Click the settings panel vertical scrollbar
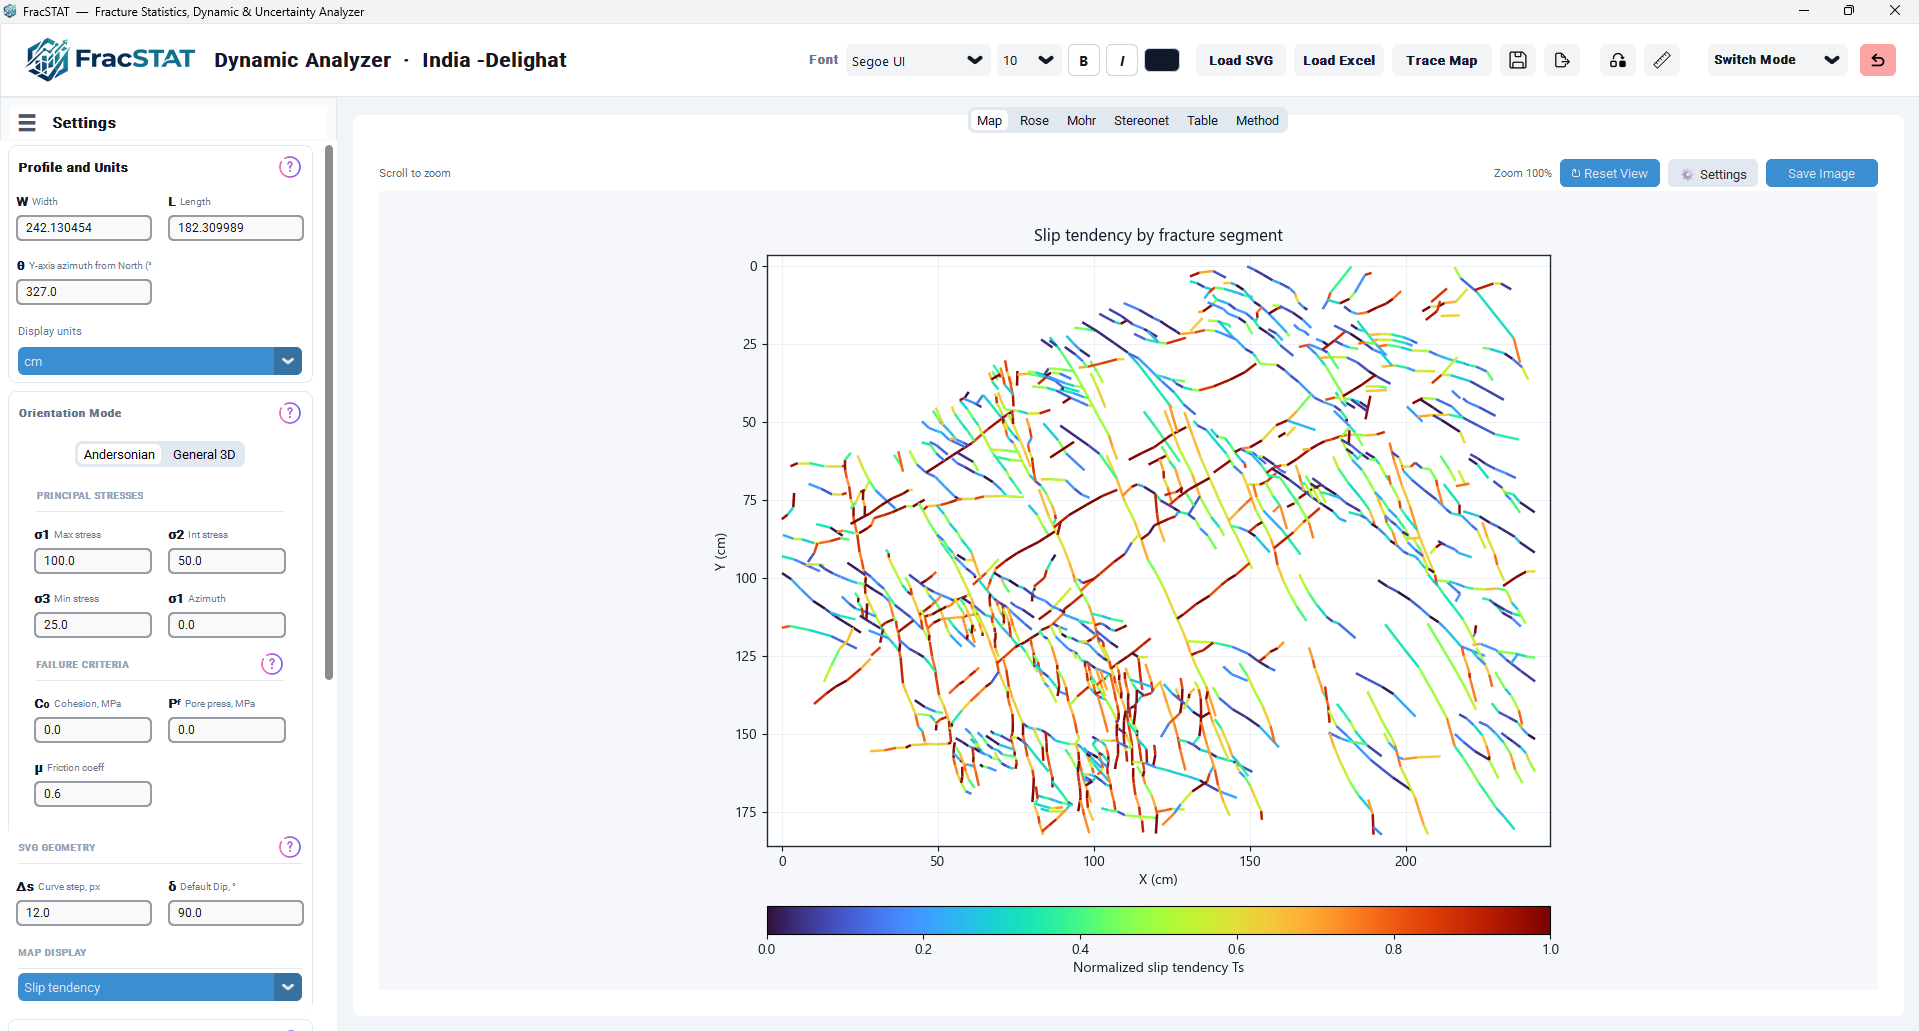 pyautogui.click(x=329, y=412)
